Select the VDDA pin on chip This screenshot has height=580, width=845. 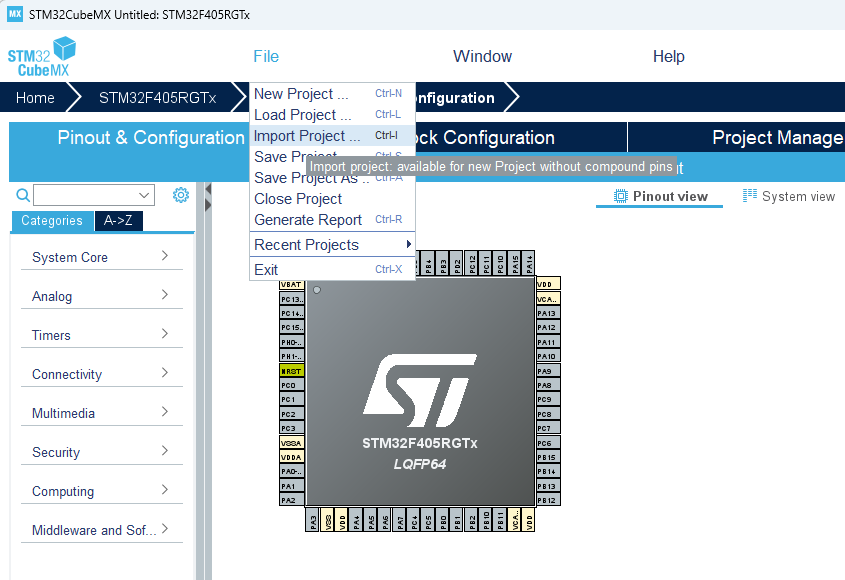pyautogui.click(x=292, y=457)
